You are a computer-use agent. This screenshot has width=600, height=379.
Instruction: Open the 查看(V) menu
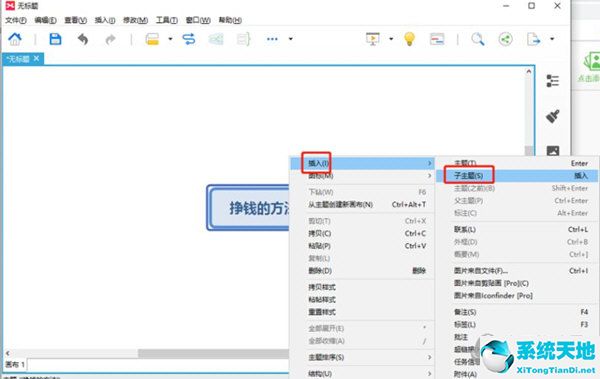(75, 20)
